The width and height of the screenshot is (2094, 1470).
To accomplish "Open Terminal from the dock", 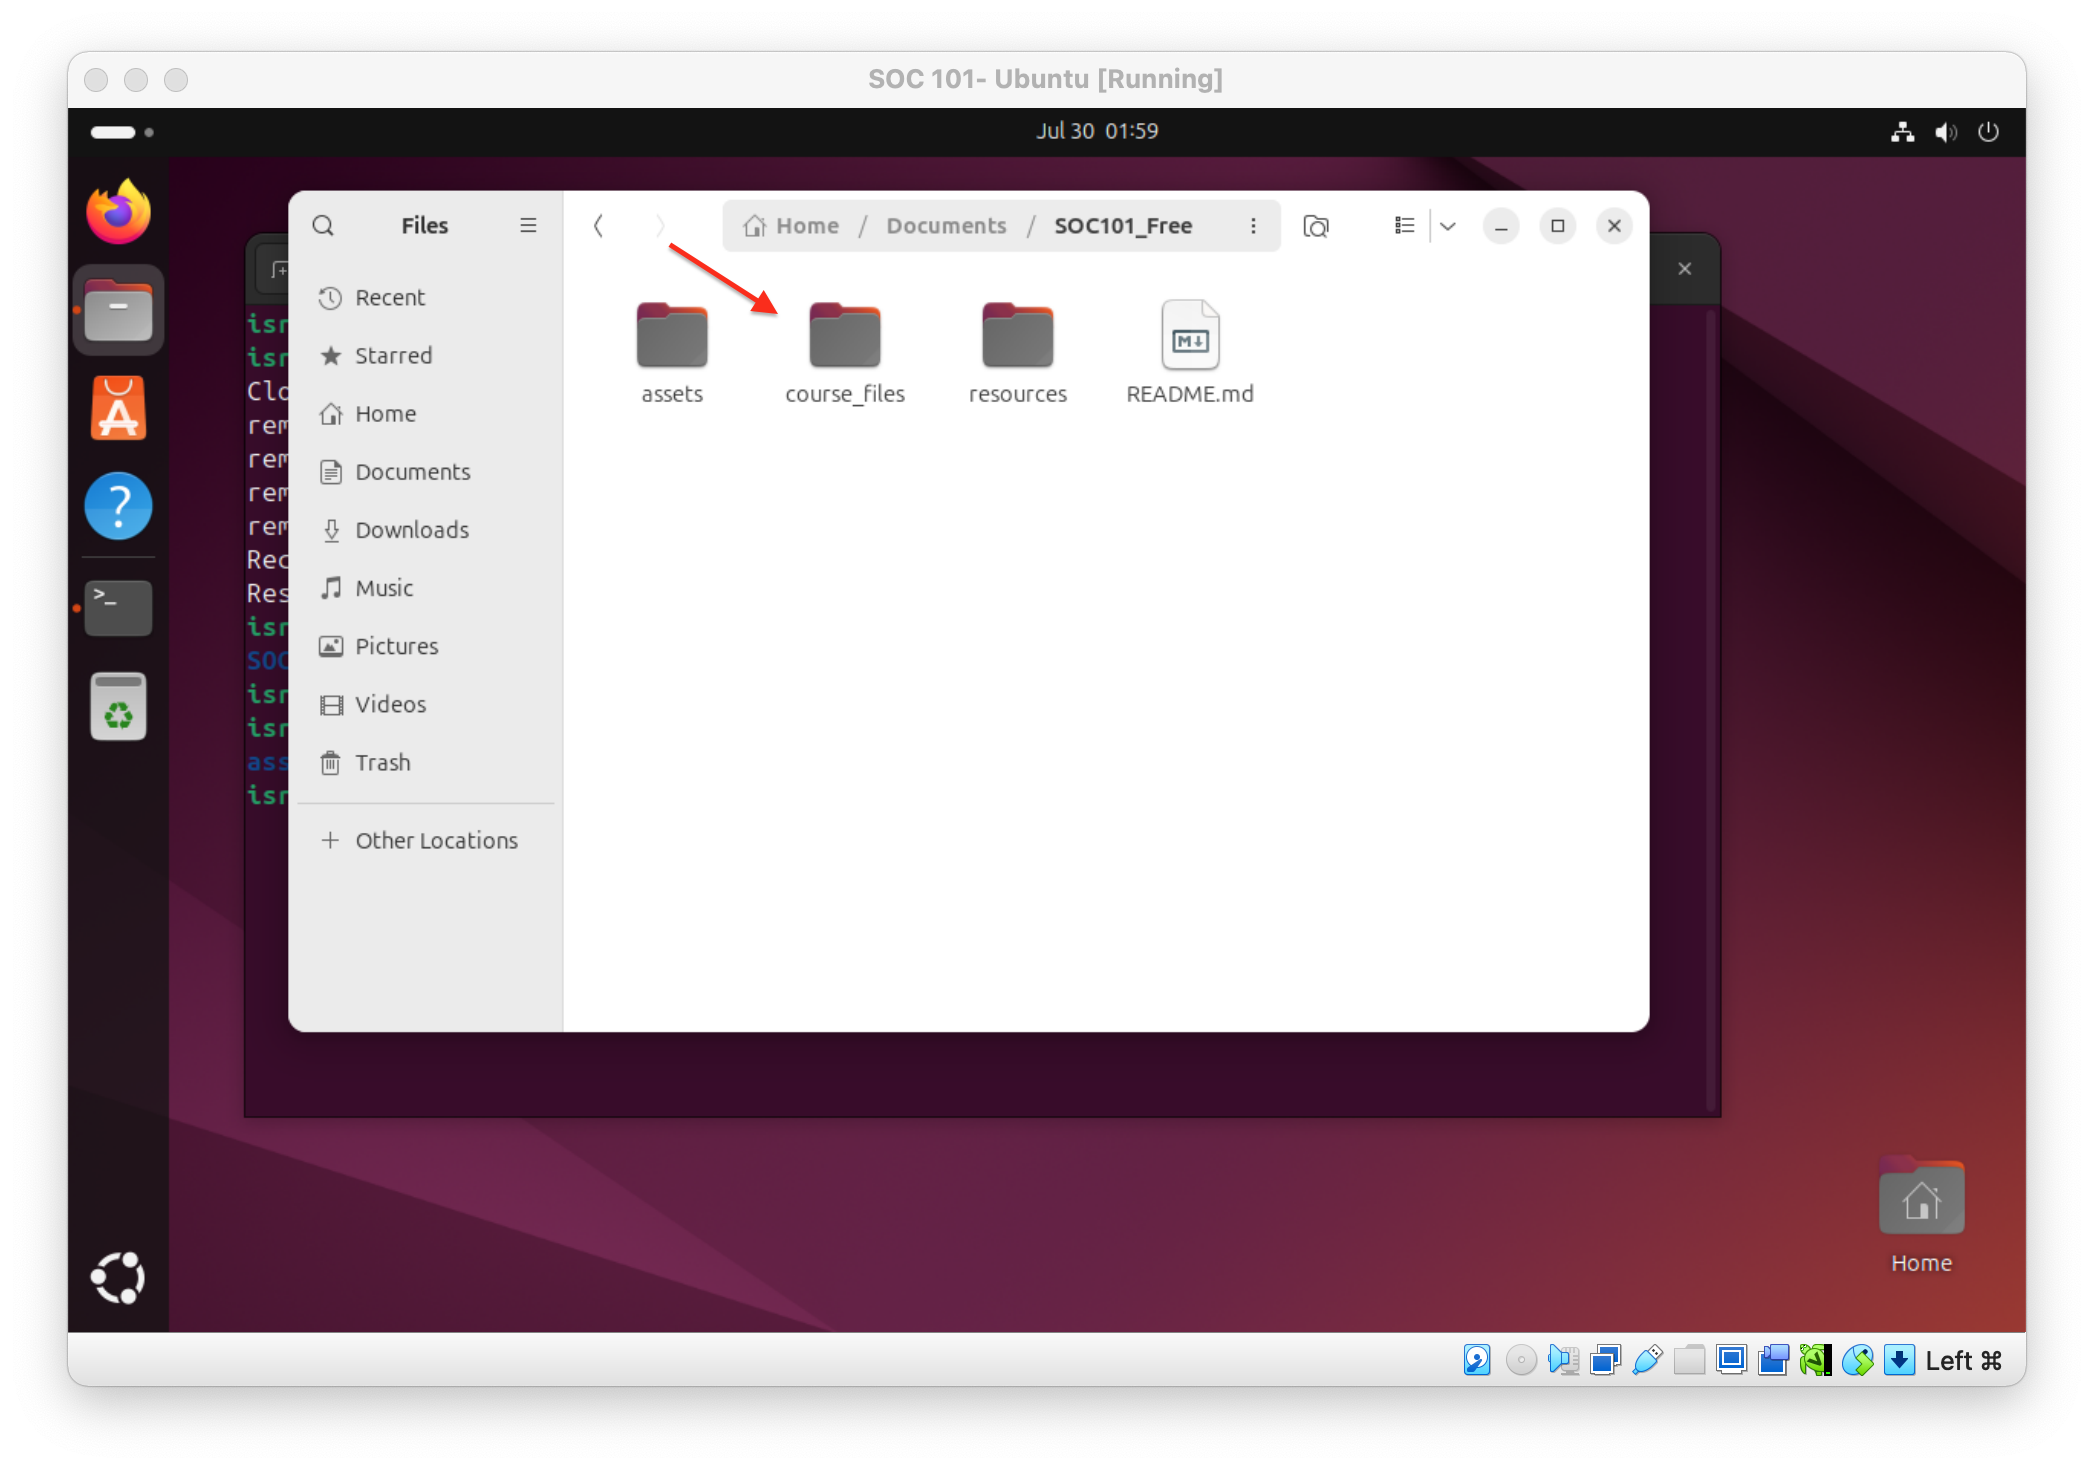I will [x=118, y=608].
